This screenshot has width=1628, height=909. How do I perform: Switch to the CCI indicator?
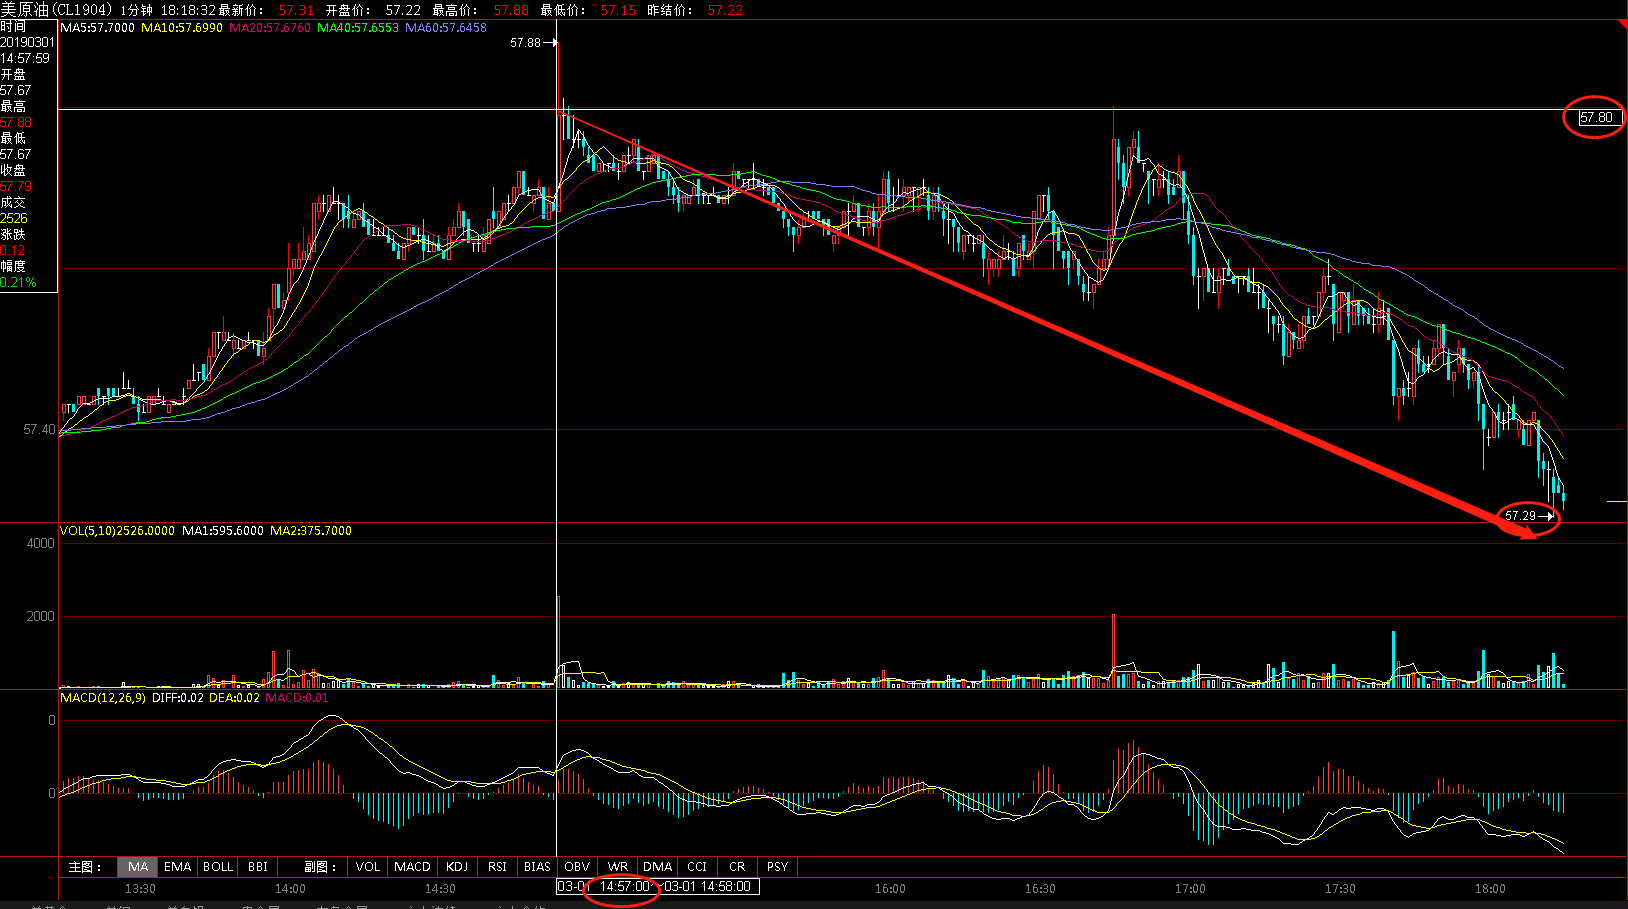[697, 867]
